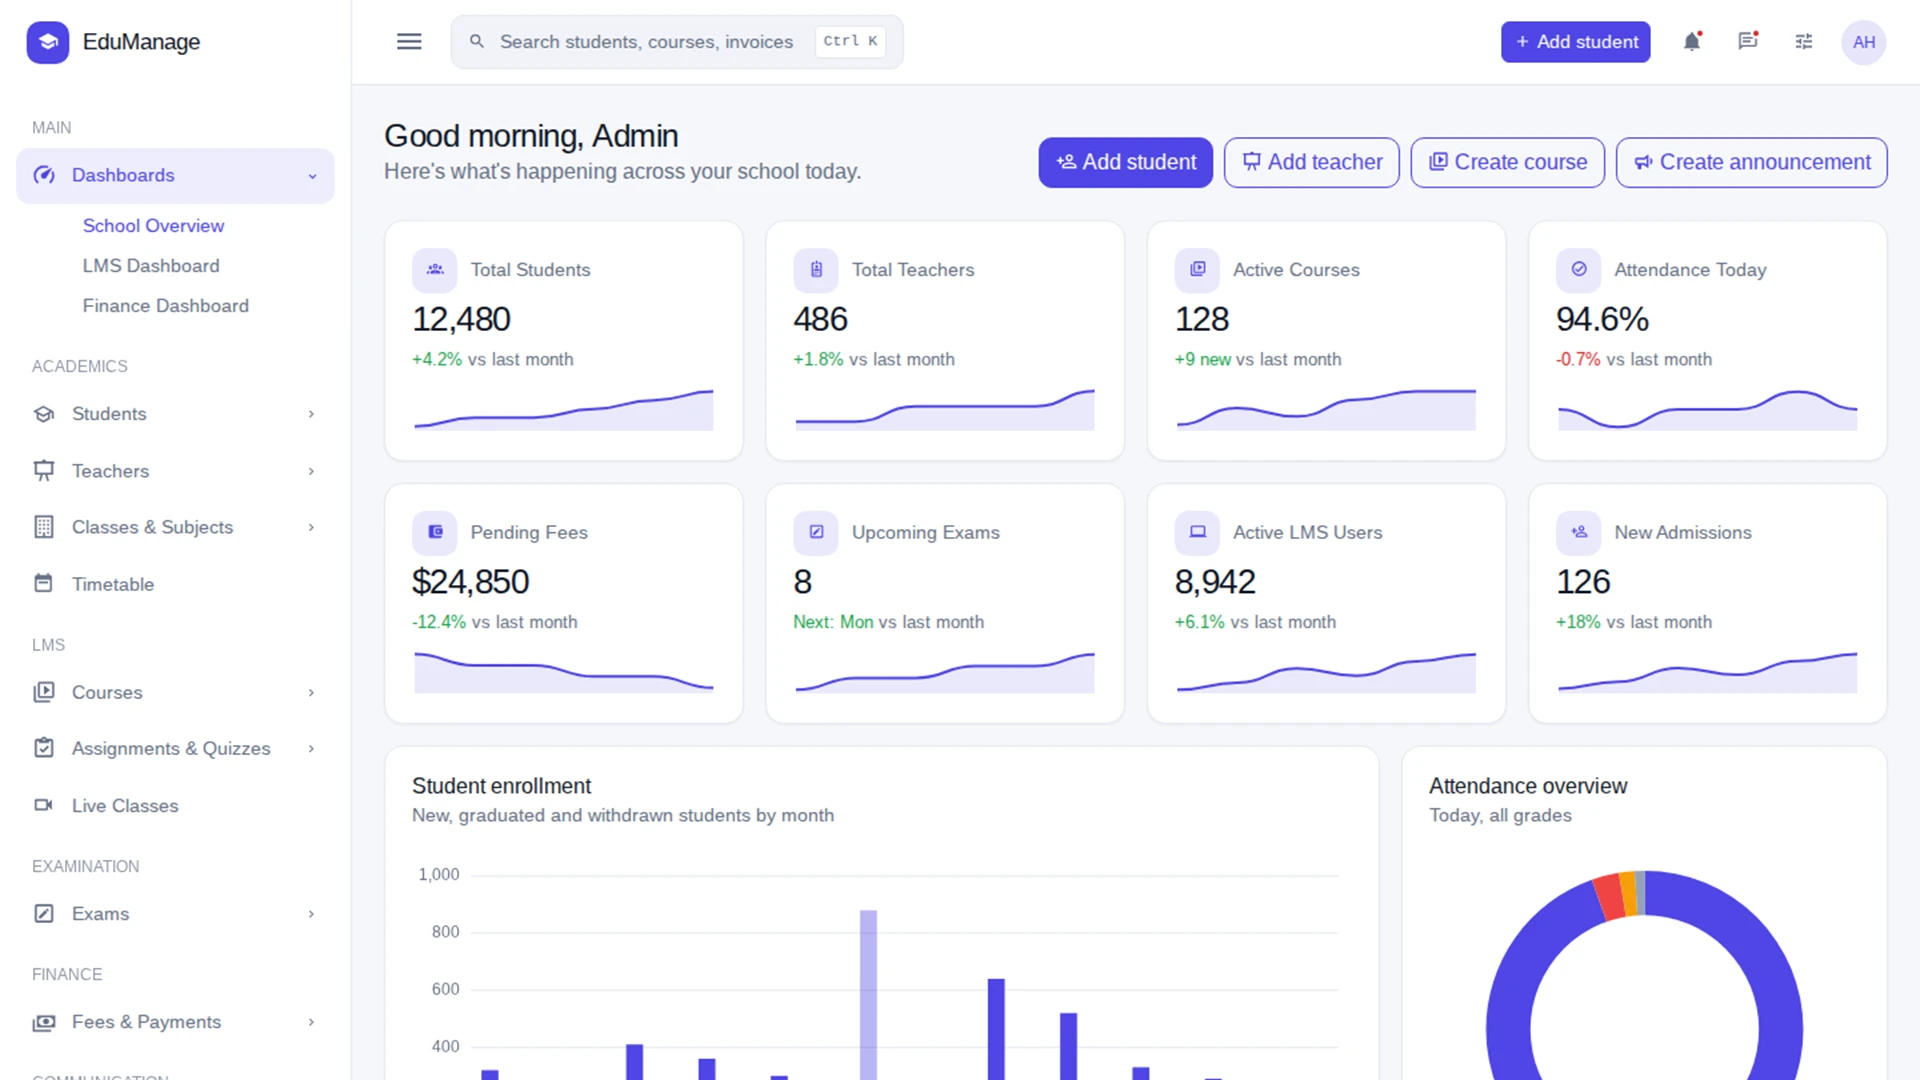1920x1080 pixels.
Task: Focus the search students, courses, invoices field
Action: (677, 42)
